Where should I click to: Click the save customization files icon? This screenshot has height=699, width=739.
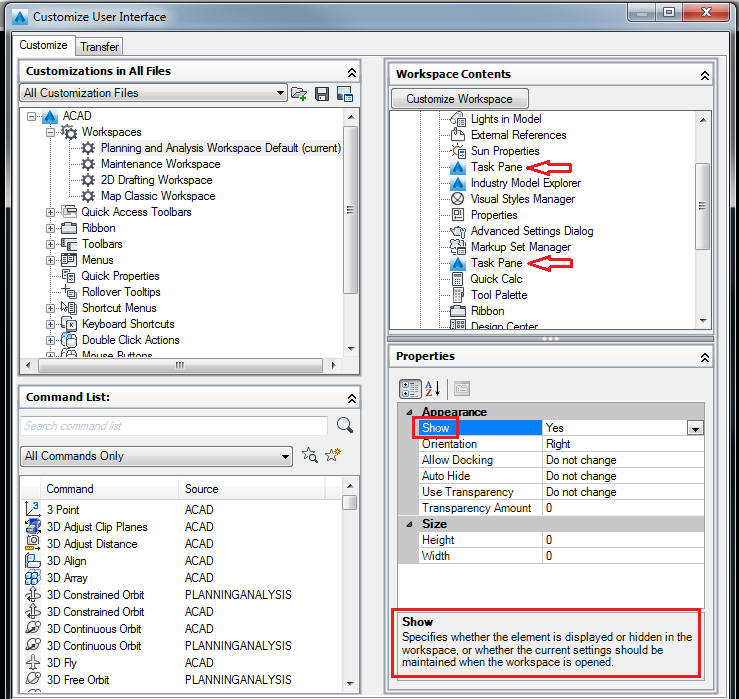tap(322, 94)
